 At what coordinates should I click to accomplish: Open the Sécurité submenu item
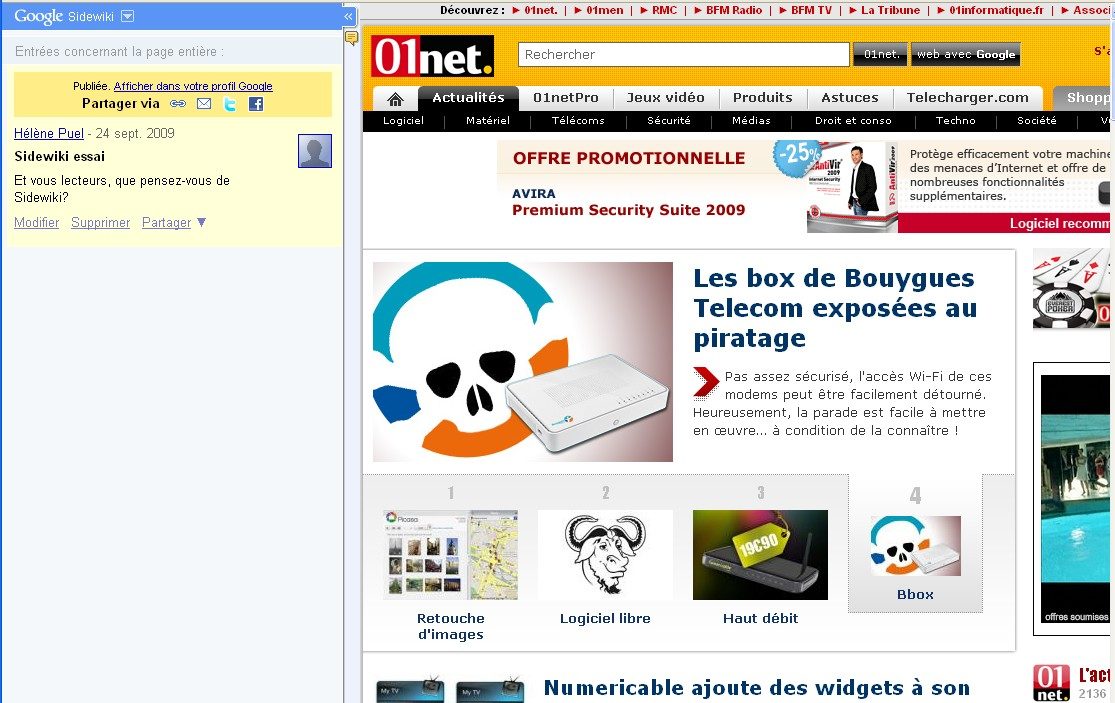668,121
